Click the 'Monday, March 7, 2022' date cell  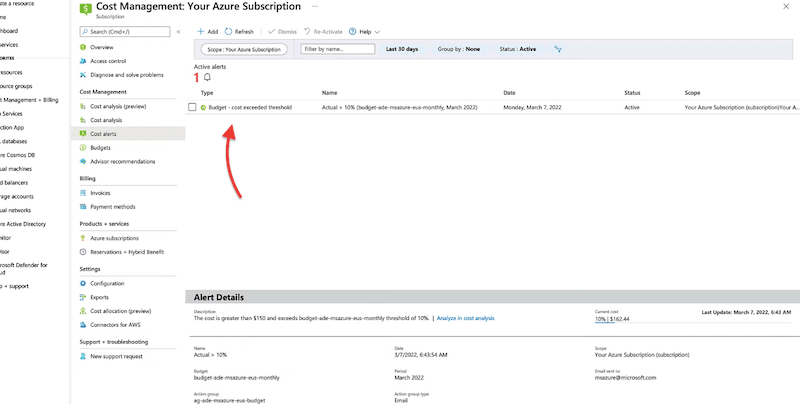point(532,108)
